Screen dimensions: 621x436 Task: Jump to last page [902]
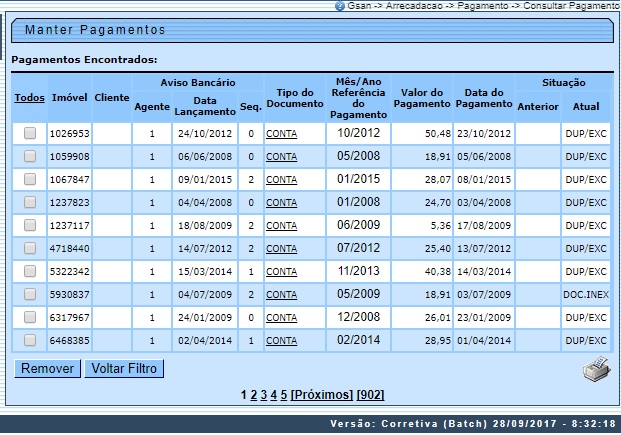[x=370, y=395]
